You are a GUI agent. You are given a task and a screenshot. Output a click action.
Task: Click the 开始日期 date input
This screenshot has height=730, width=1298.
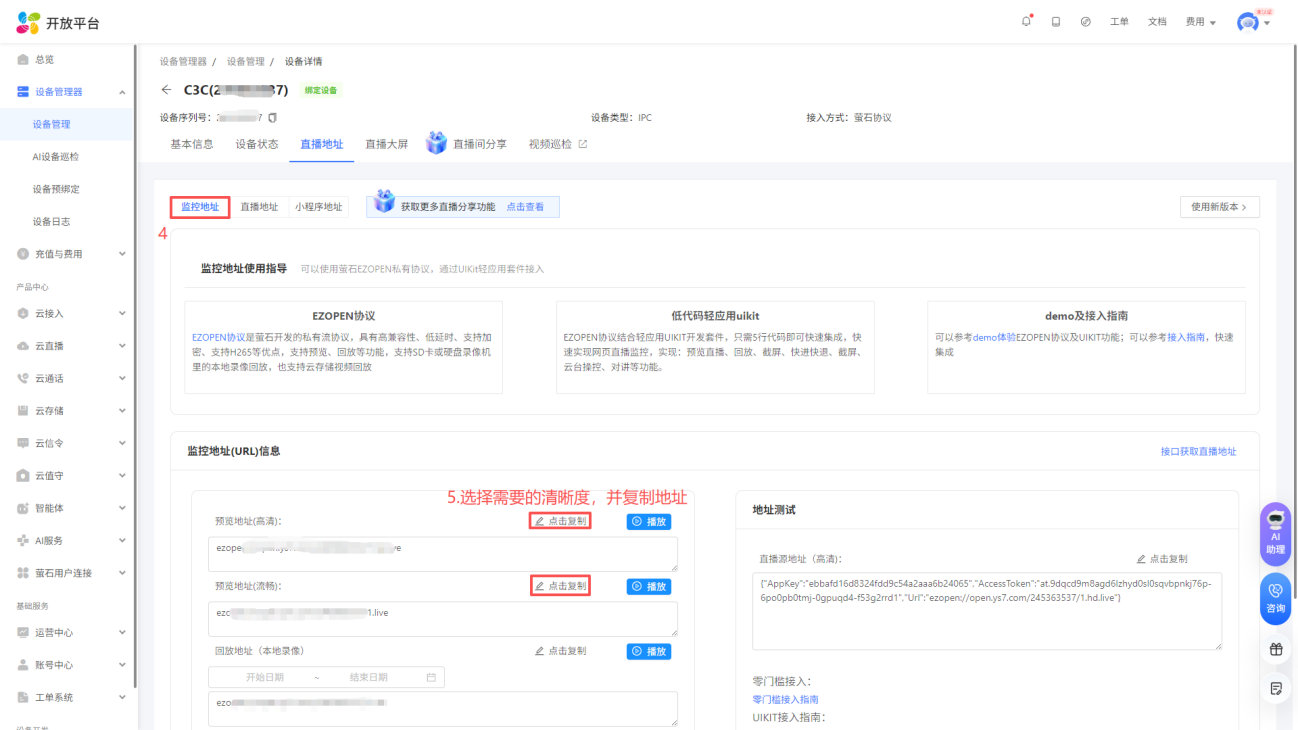click(x=265, y=677)
